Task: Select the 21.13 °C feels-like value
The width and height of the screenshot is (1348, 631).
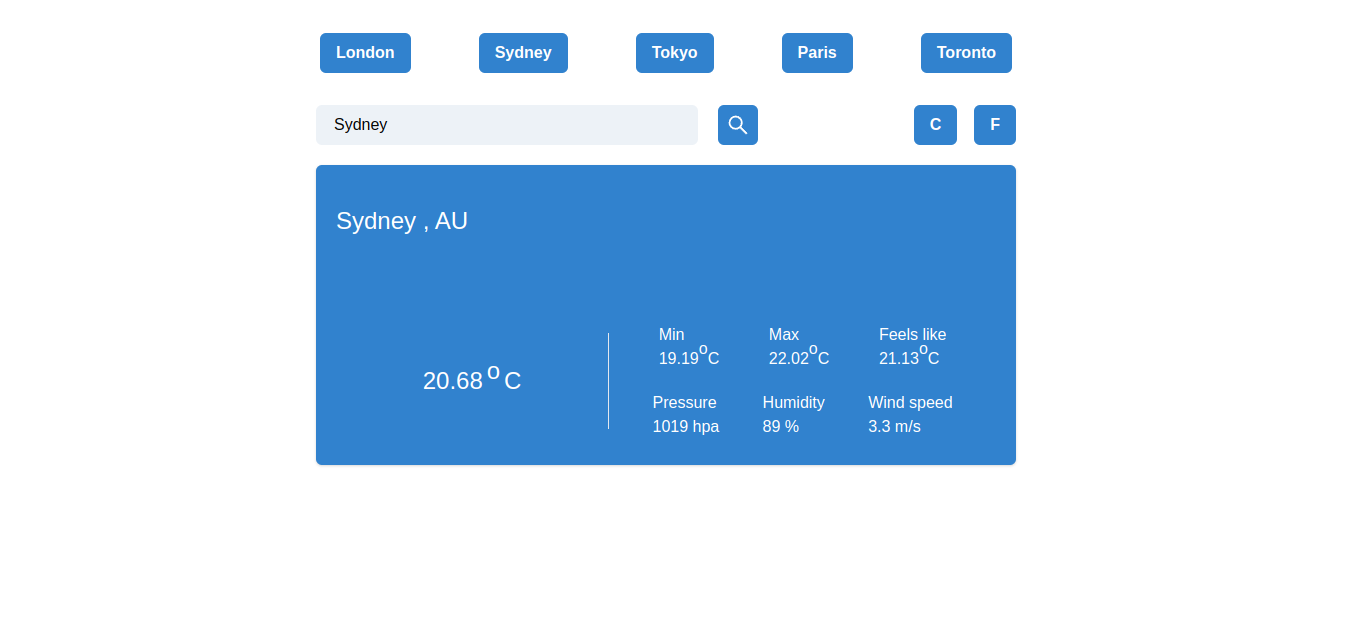Action: 908,358
